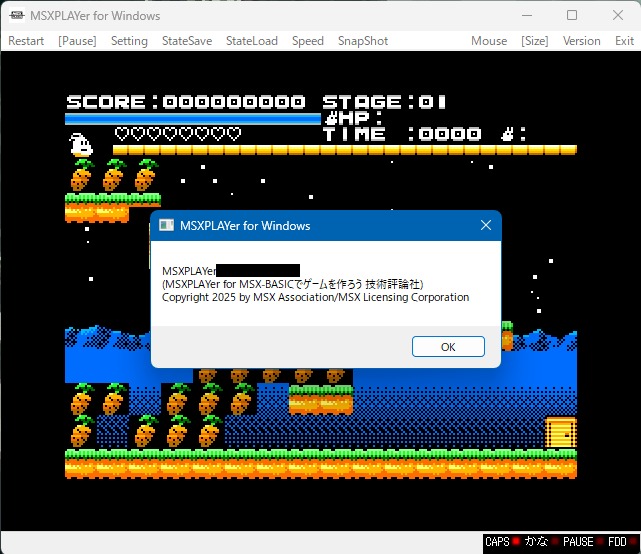641x554 pixels.
Task: Click StateSave in the menu bar
Action: (x=187, y=41)
